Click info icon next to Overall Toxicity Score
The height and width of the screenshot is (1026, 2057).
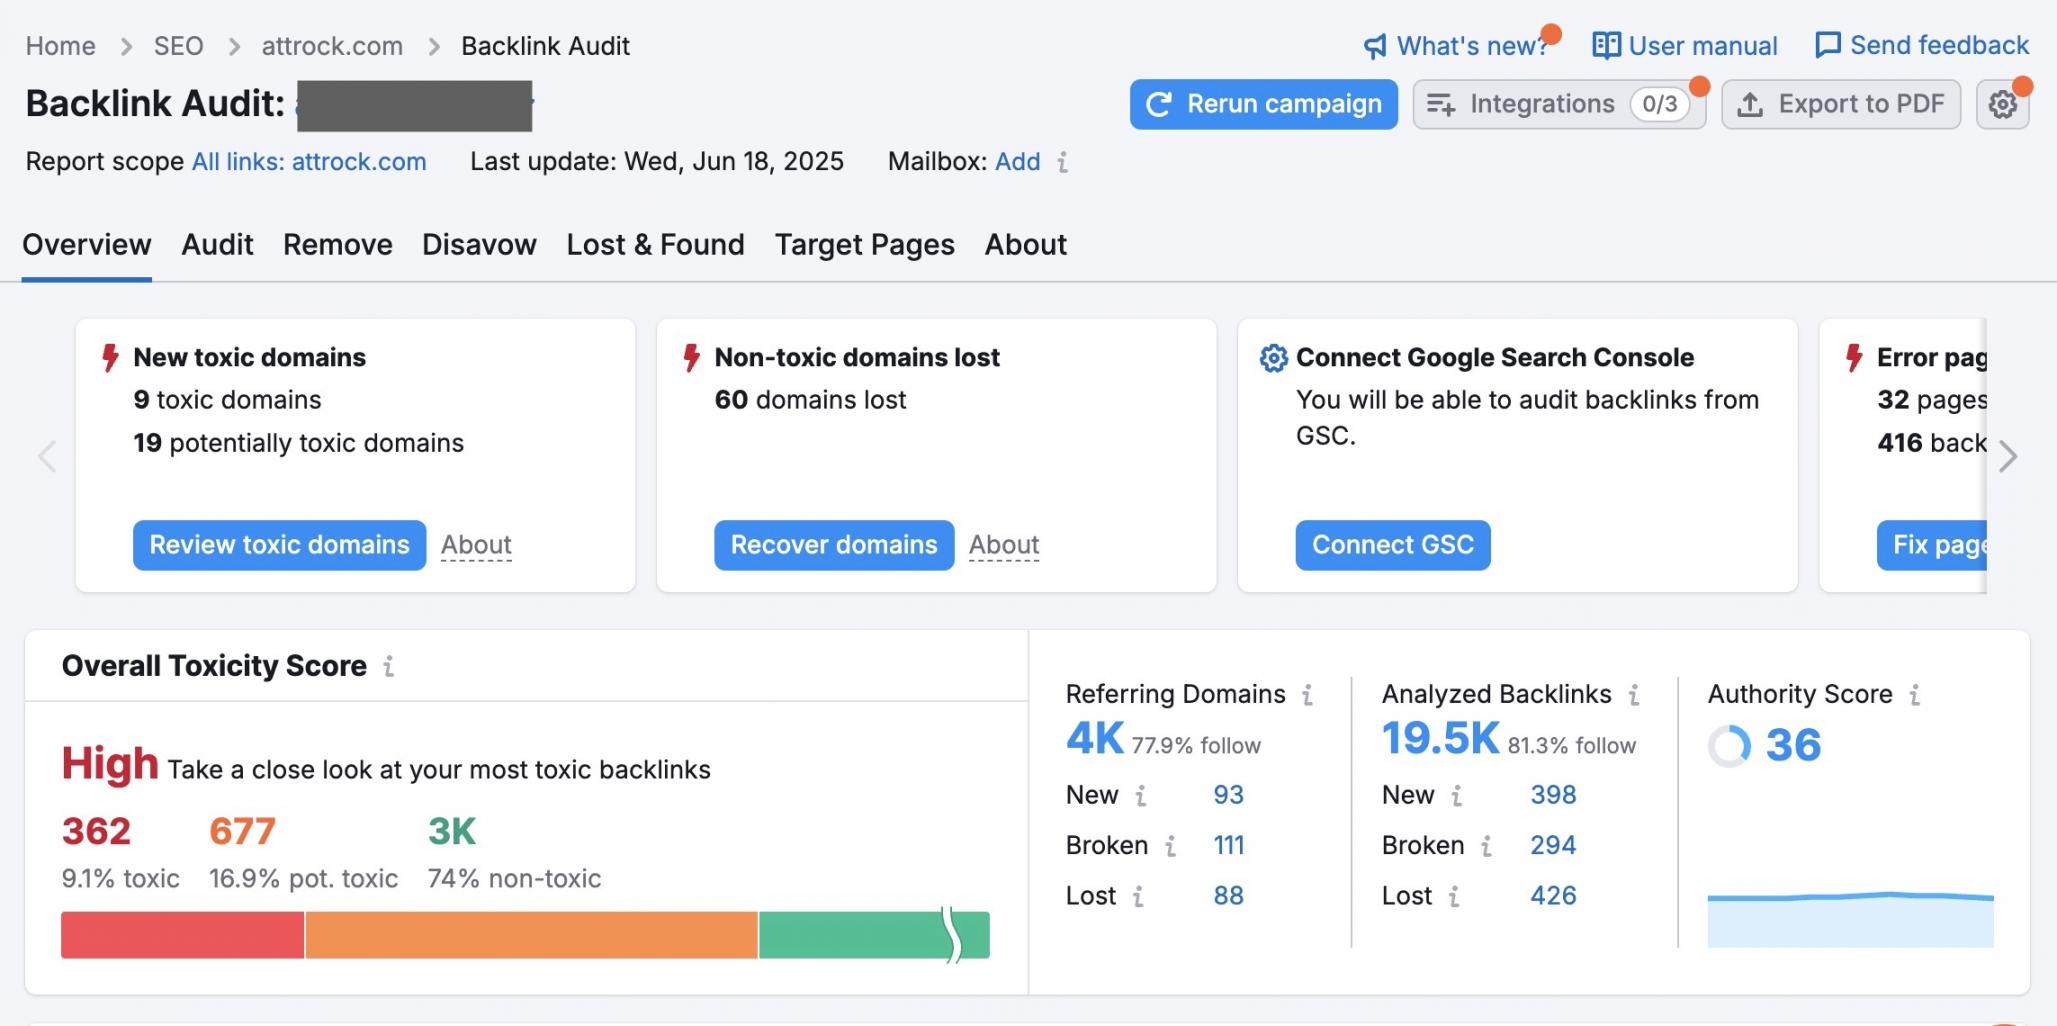tap(389, 666)
